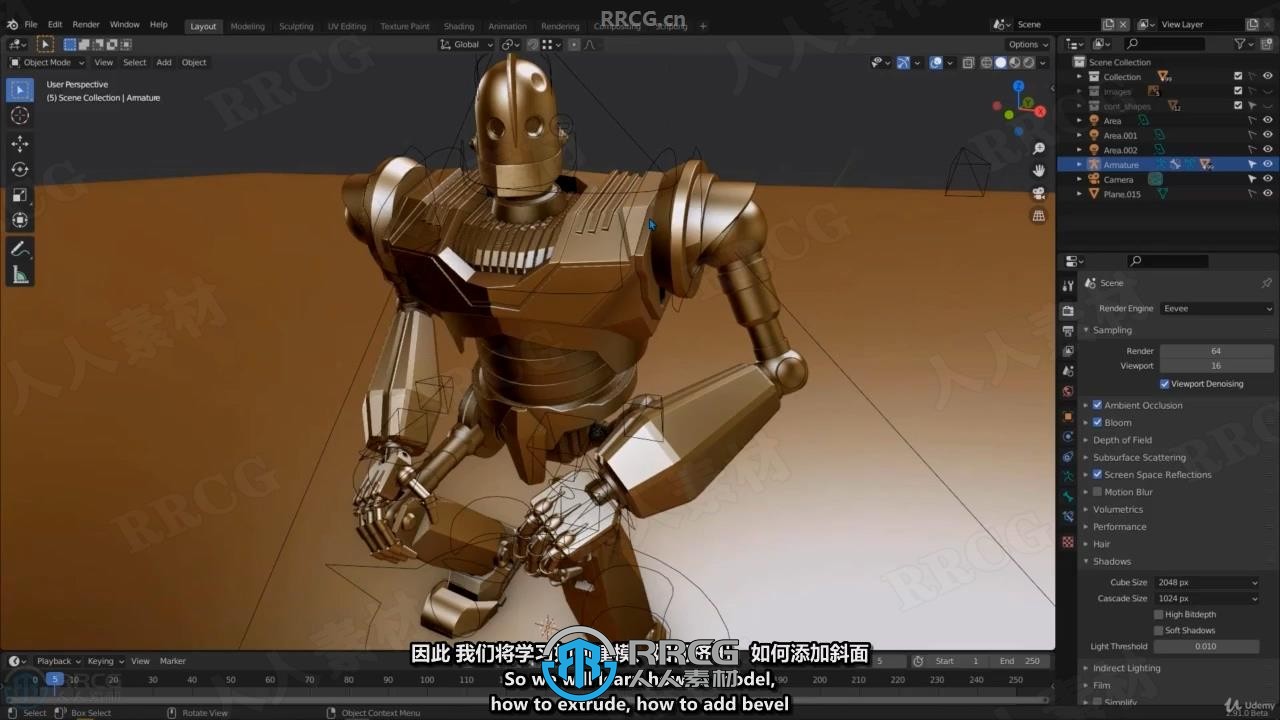Viewport: 1280px width, 720px height.
Task: Switch to solid viewport shading
Action: [1000, 62]
